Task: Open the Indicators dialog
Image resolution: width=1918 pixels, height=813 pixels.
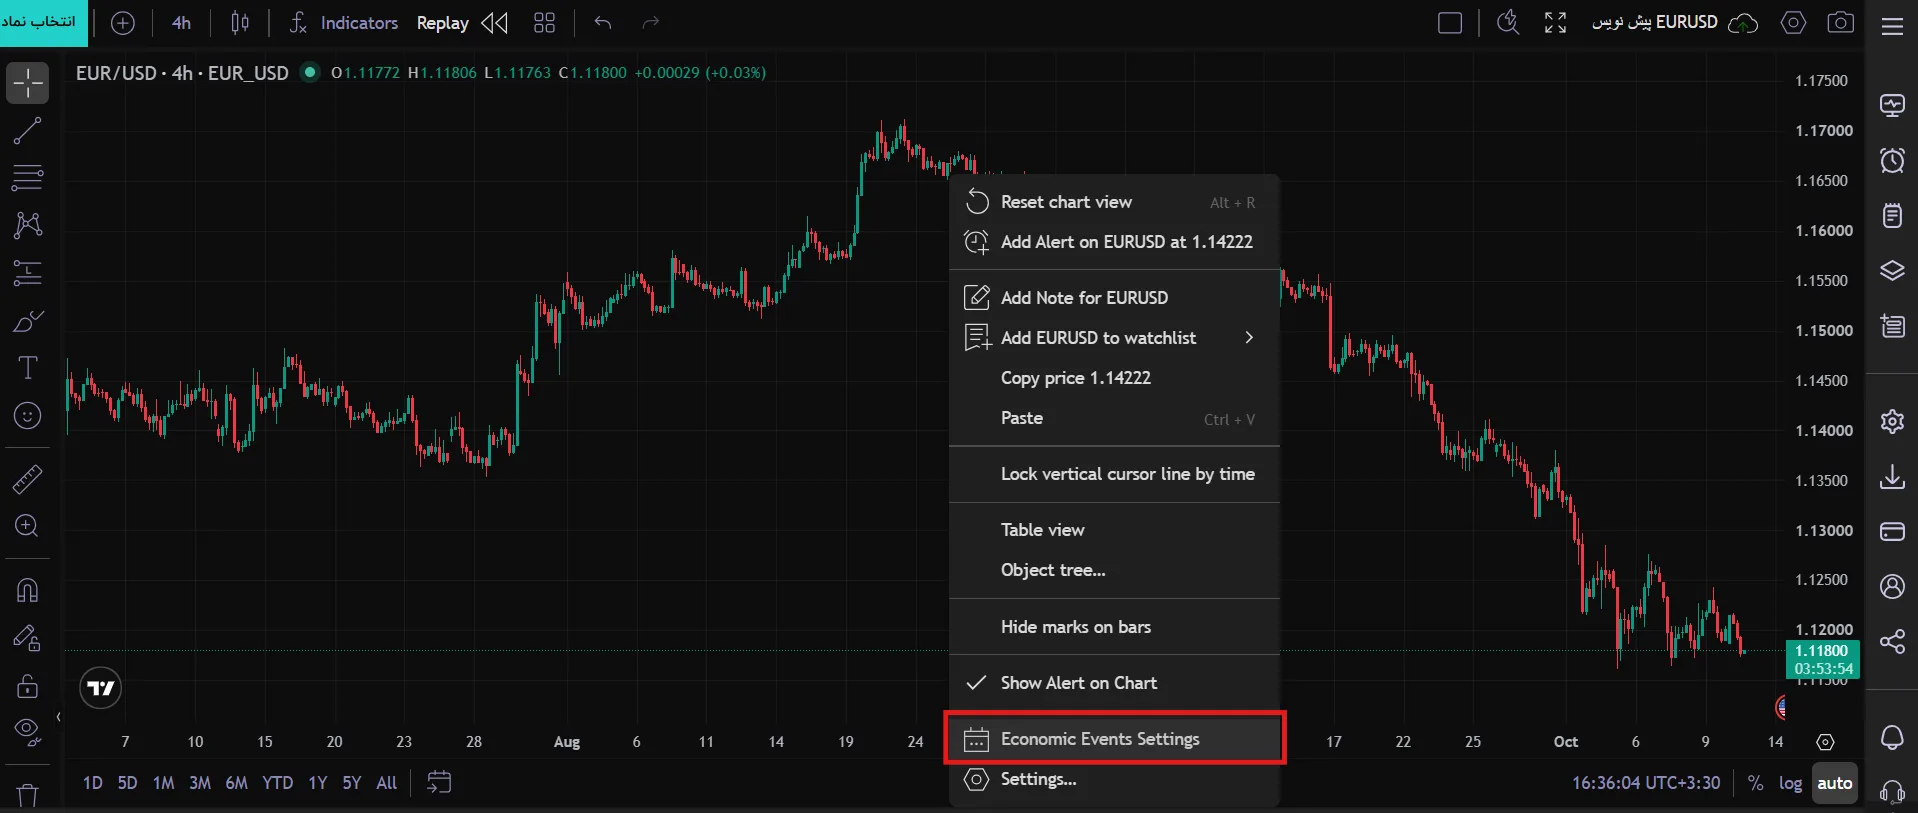Action: click(343, 23)
